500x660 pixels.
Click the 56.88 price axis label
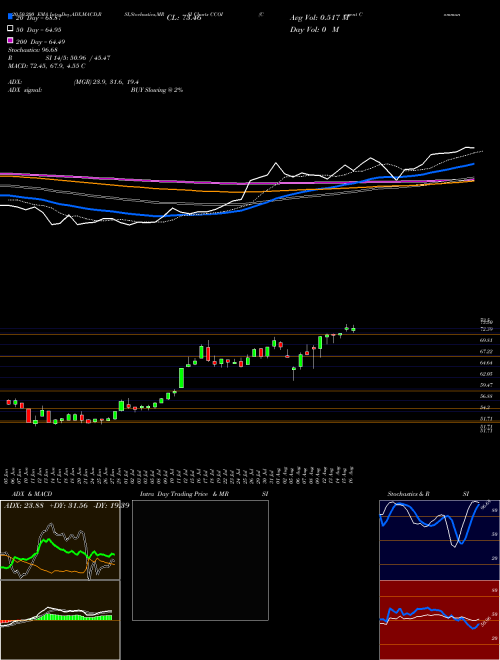tap(486, 396)
